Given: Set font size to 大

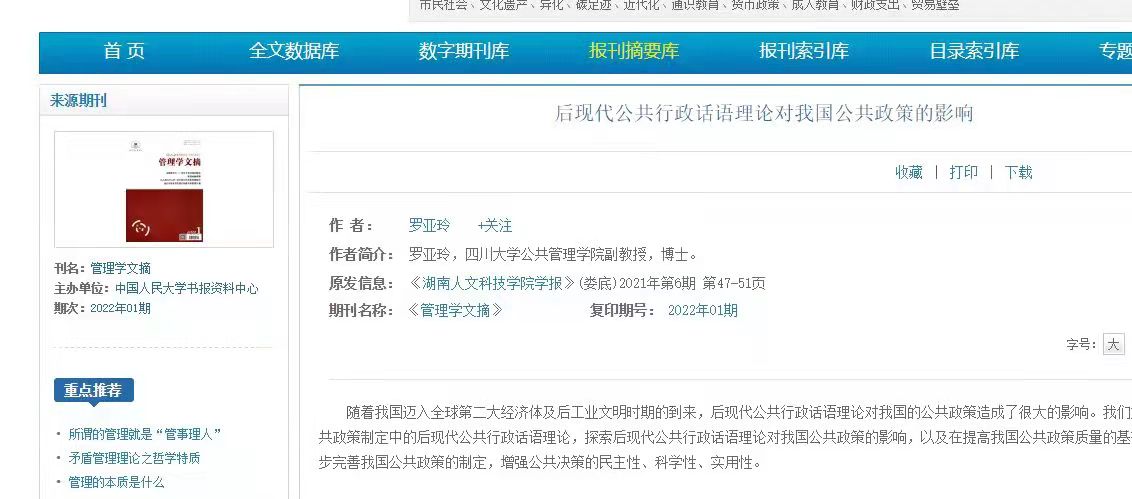Looking at the screenshot, I should click(1113, 345).
